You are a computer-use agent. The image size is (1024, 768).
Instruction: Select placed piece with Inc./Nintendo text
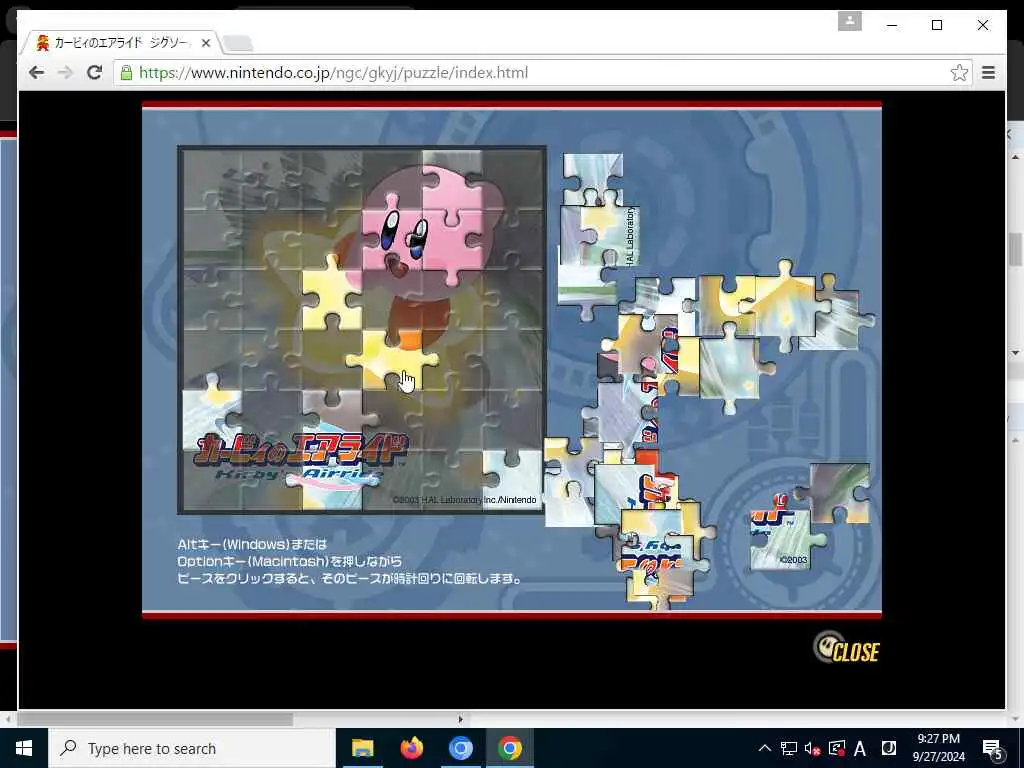click(x=513, y=480)
